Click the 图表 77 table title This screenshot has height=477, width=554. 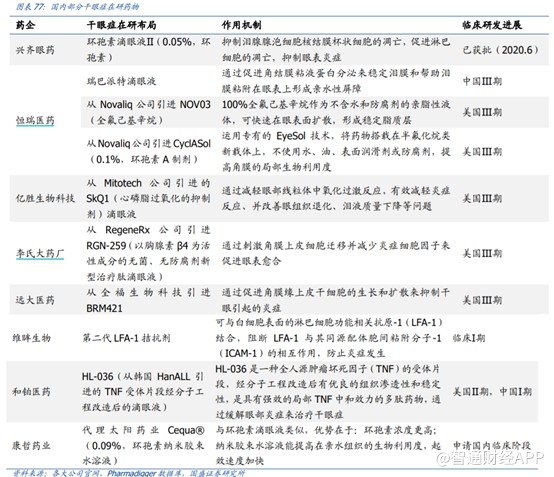point(77,6)
